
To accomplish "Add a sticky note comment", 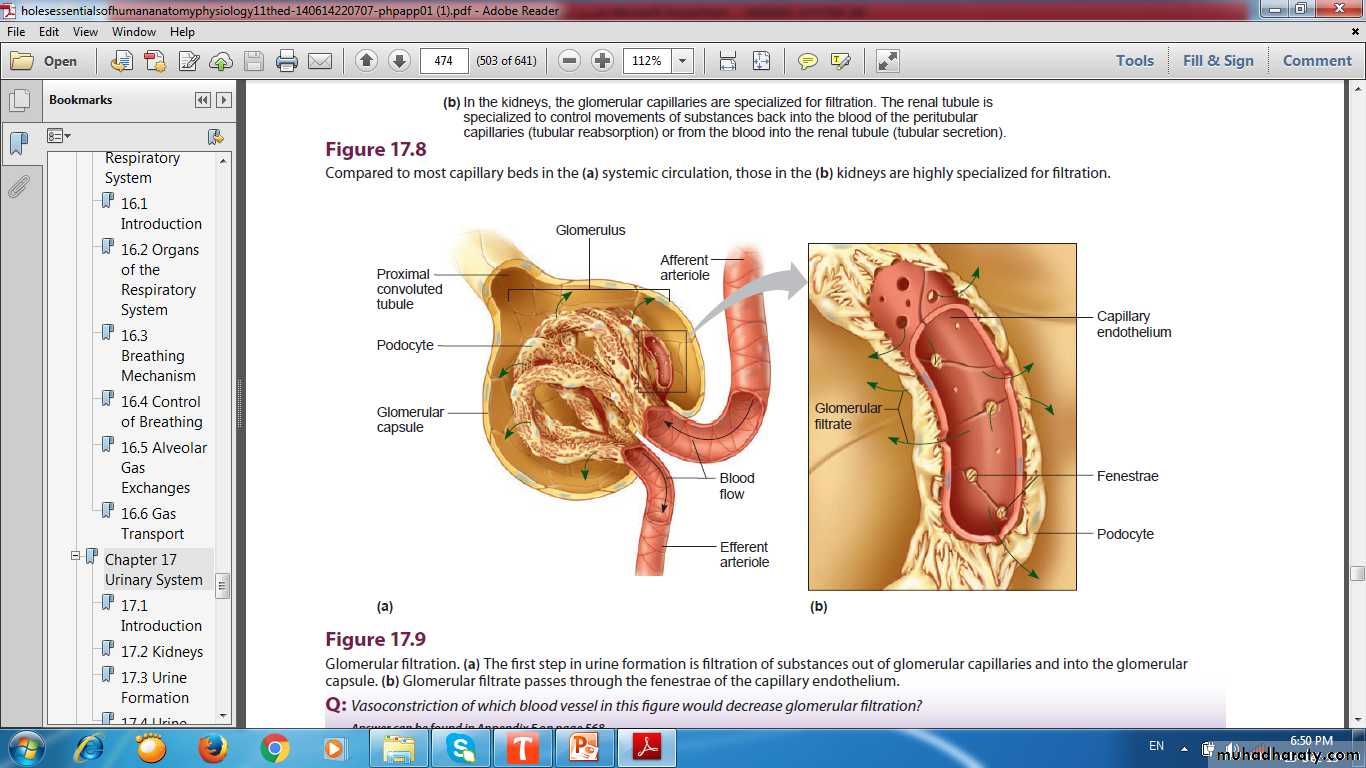I will click(807, 61).
